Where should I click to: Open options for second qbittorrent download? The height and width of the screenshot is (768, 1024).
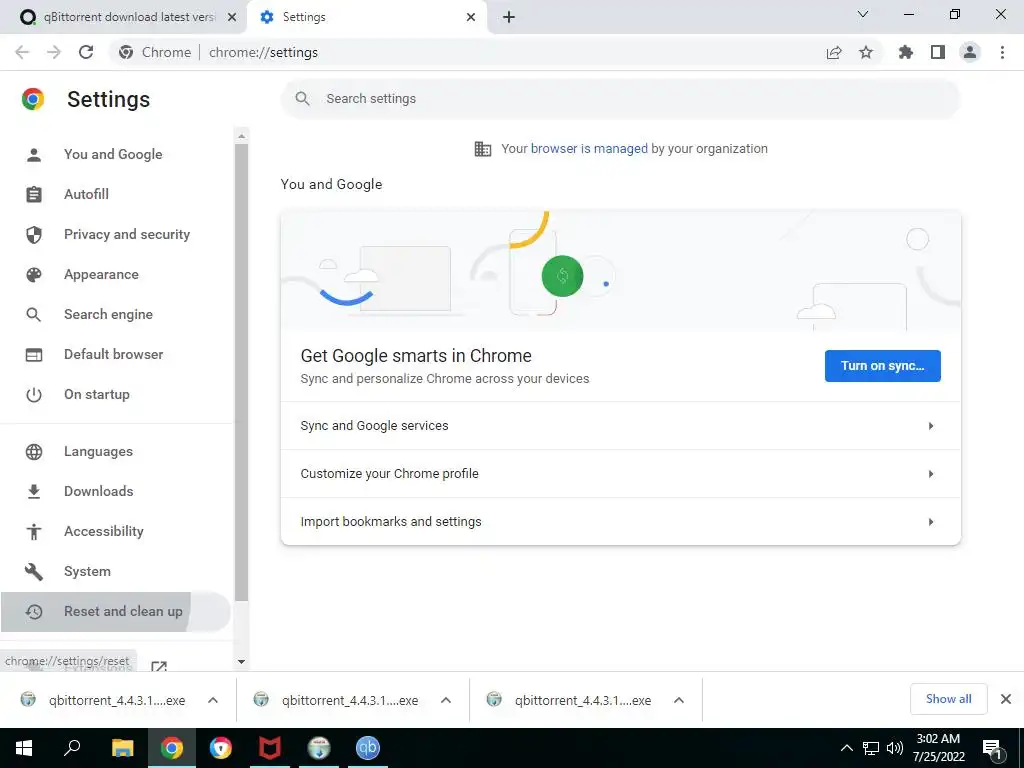[446, 700]
